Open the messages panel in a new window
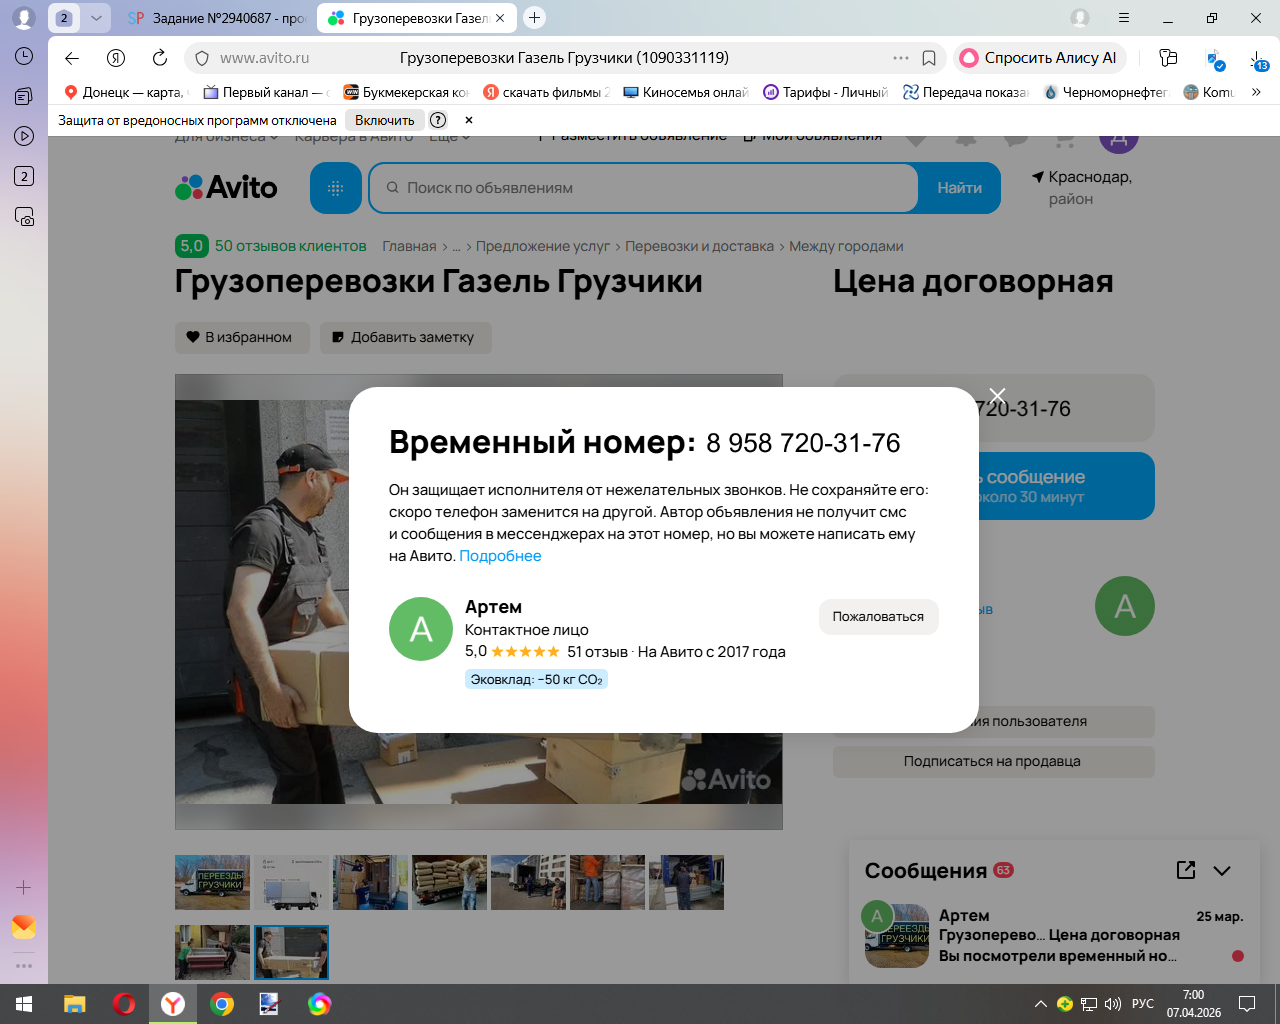 (x=1186, y=870)
